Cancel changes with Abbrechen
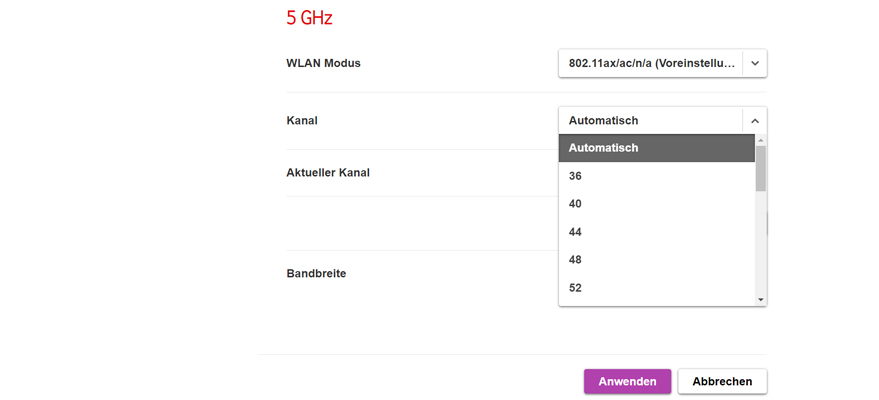879x400 pixels. [x=722, y=381]
